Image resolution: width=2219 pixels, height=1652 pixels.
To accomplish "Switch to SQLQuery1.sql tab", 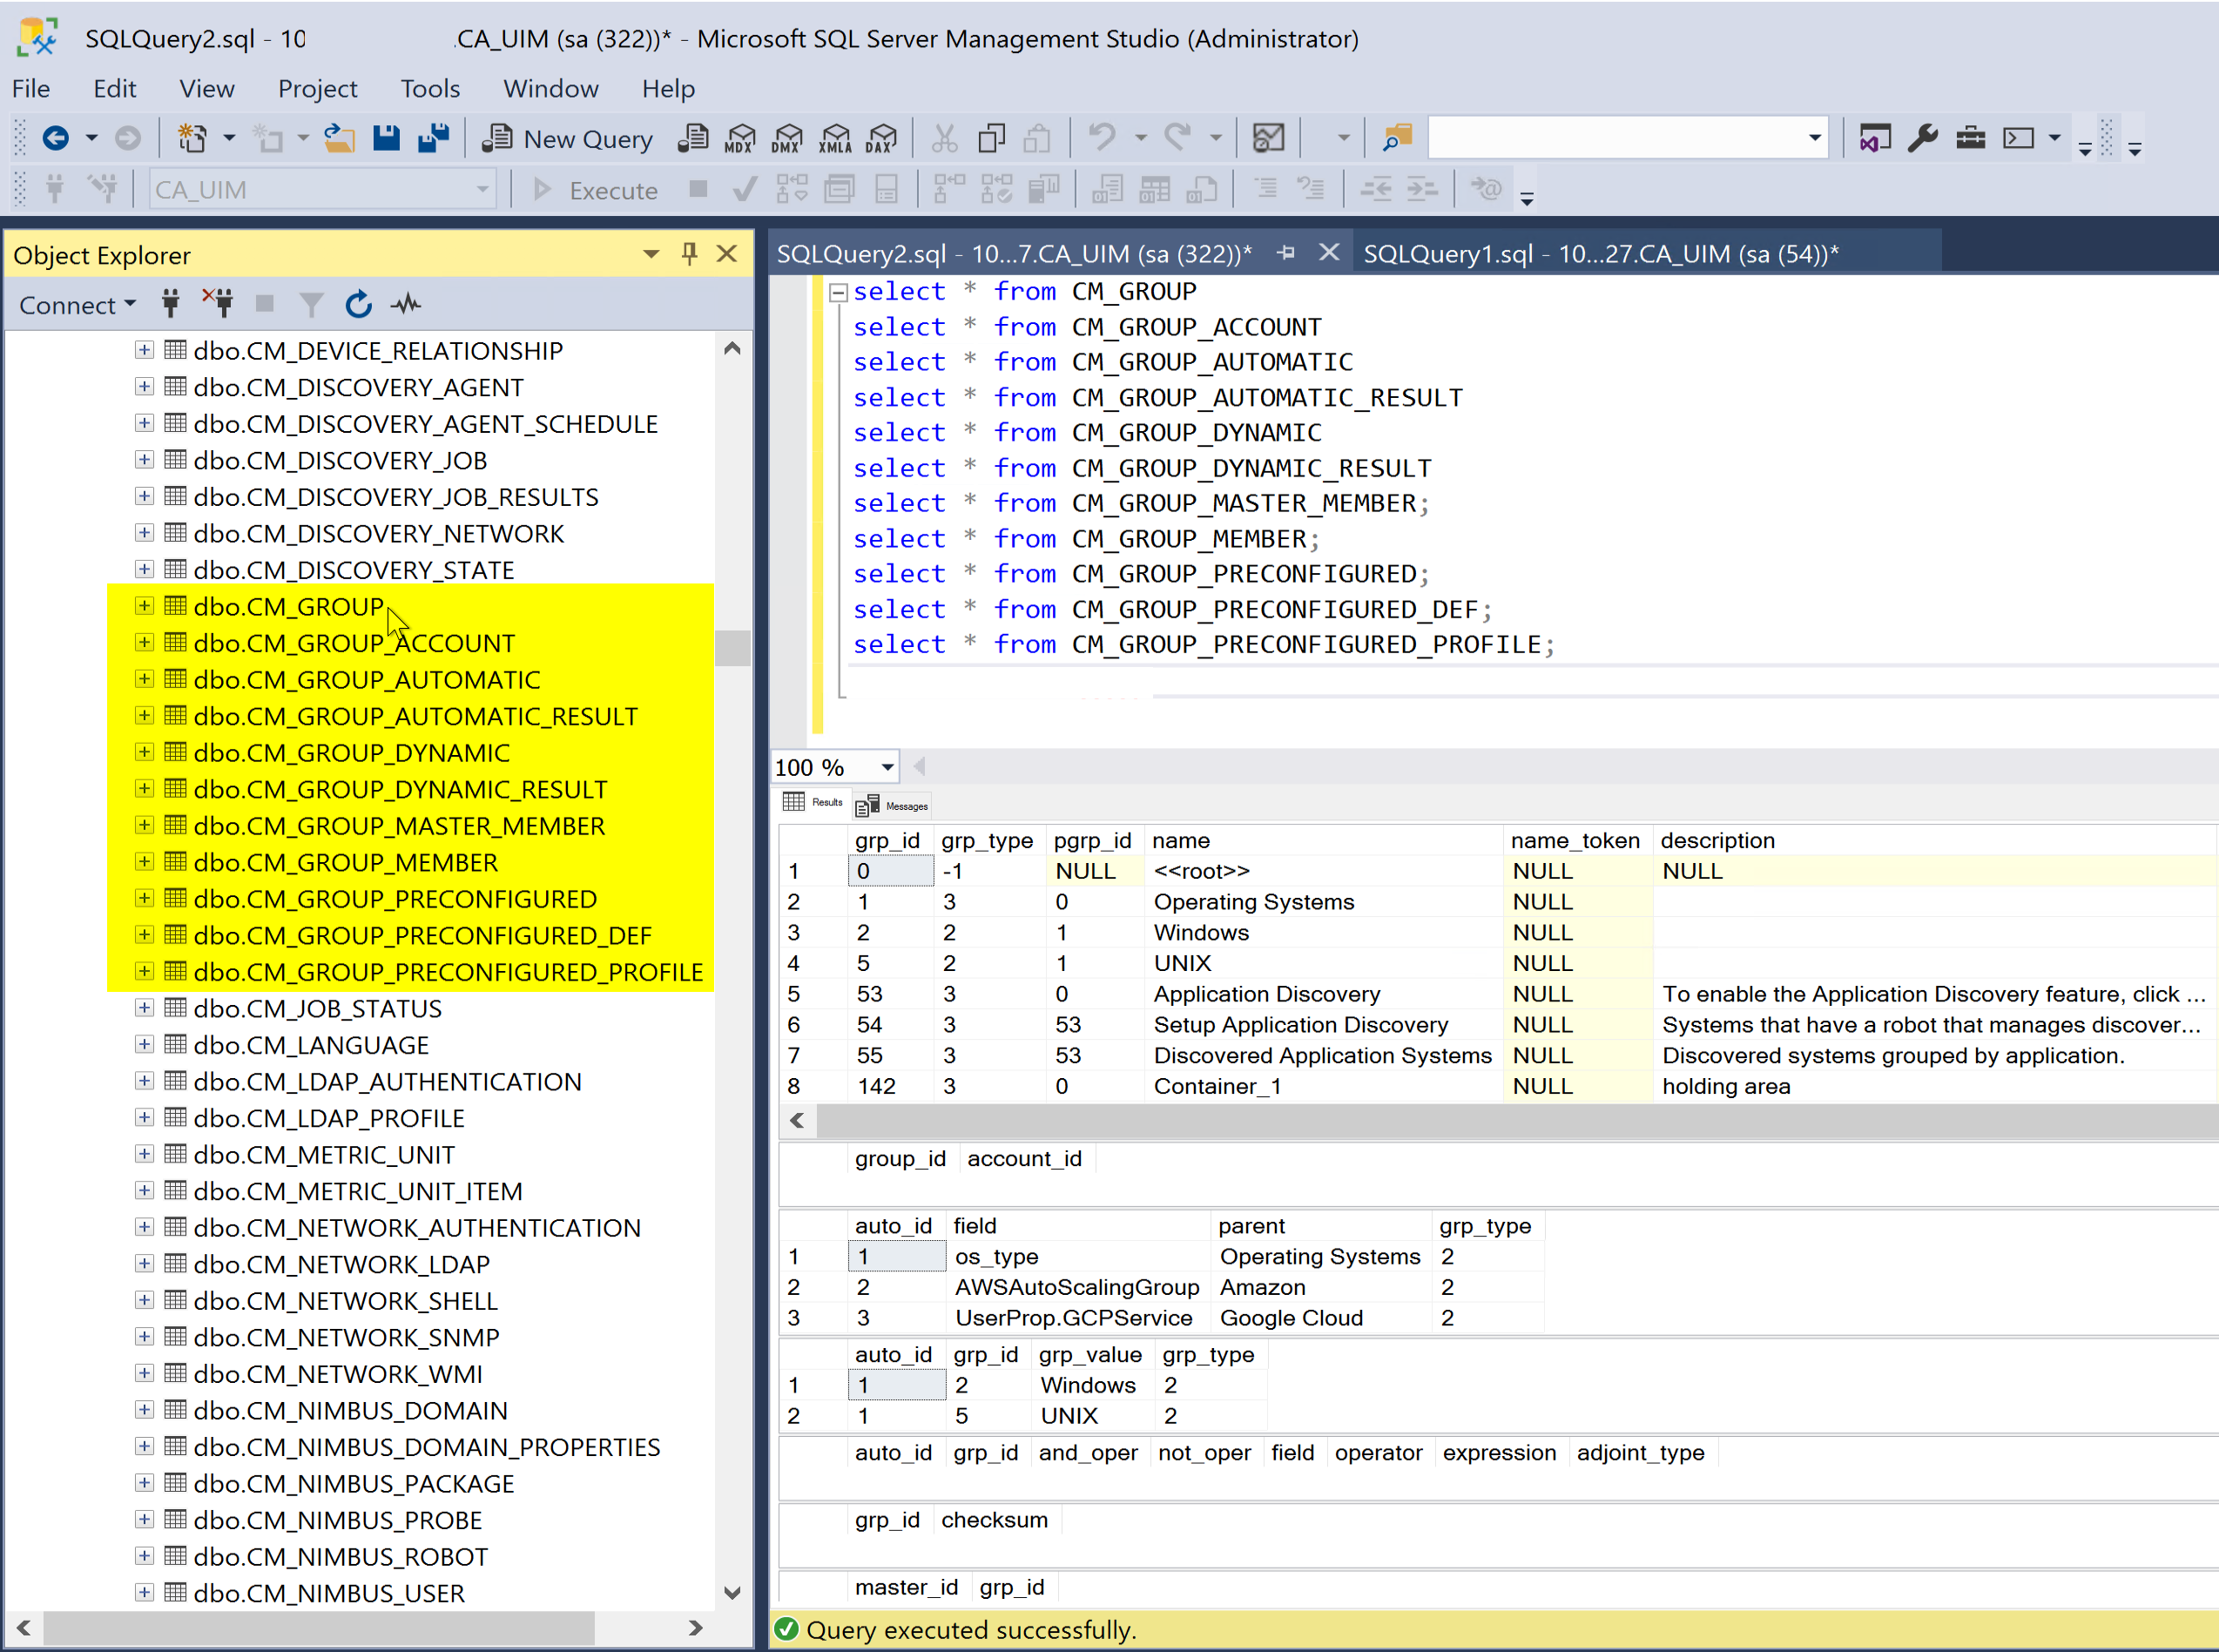I will 1600,253.
